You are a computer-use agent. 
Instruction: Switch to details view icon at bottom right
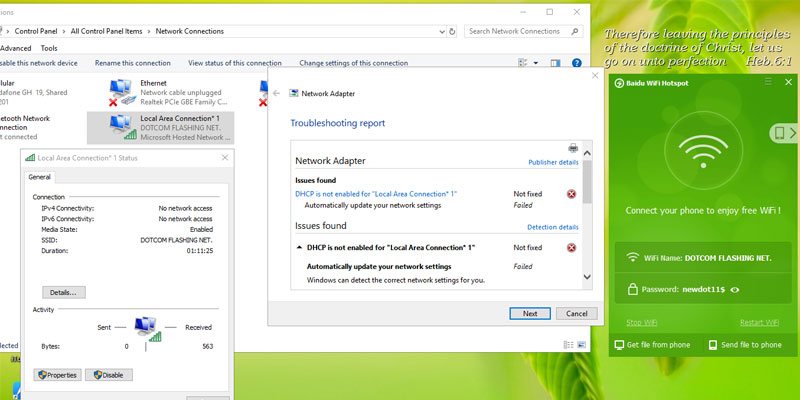click(x=568, y=345)
